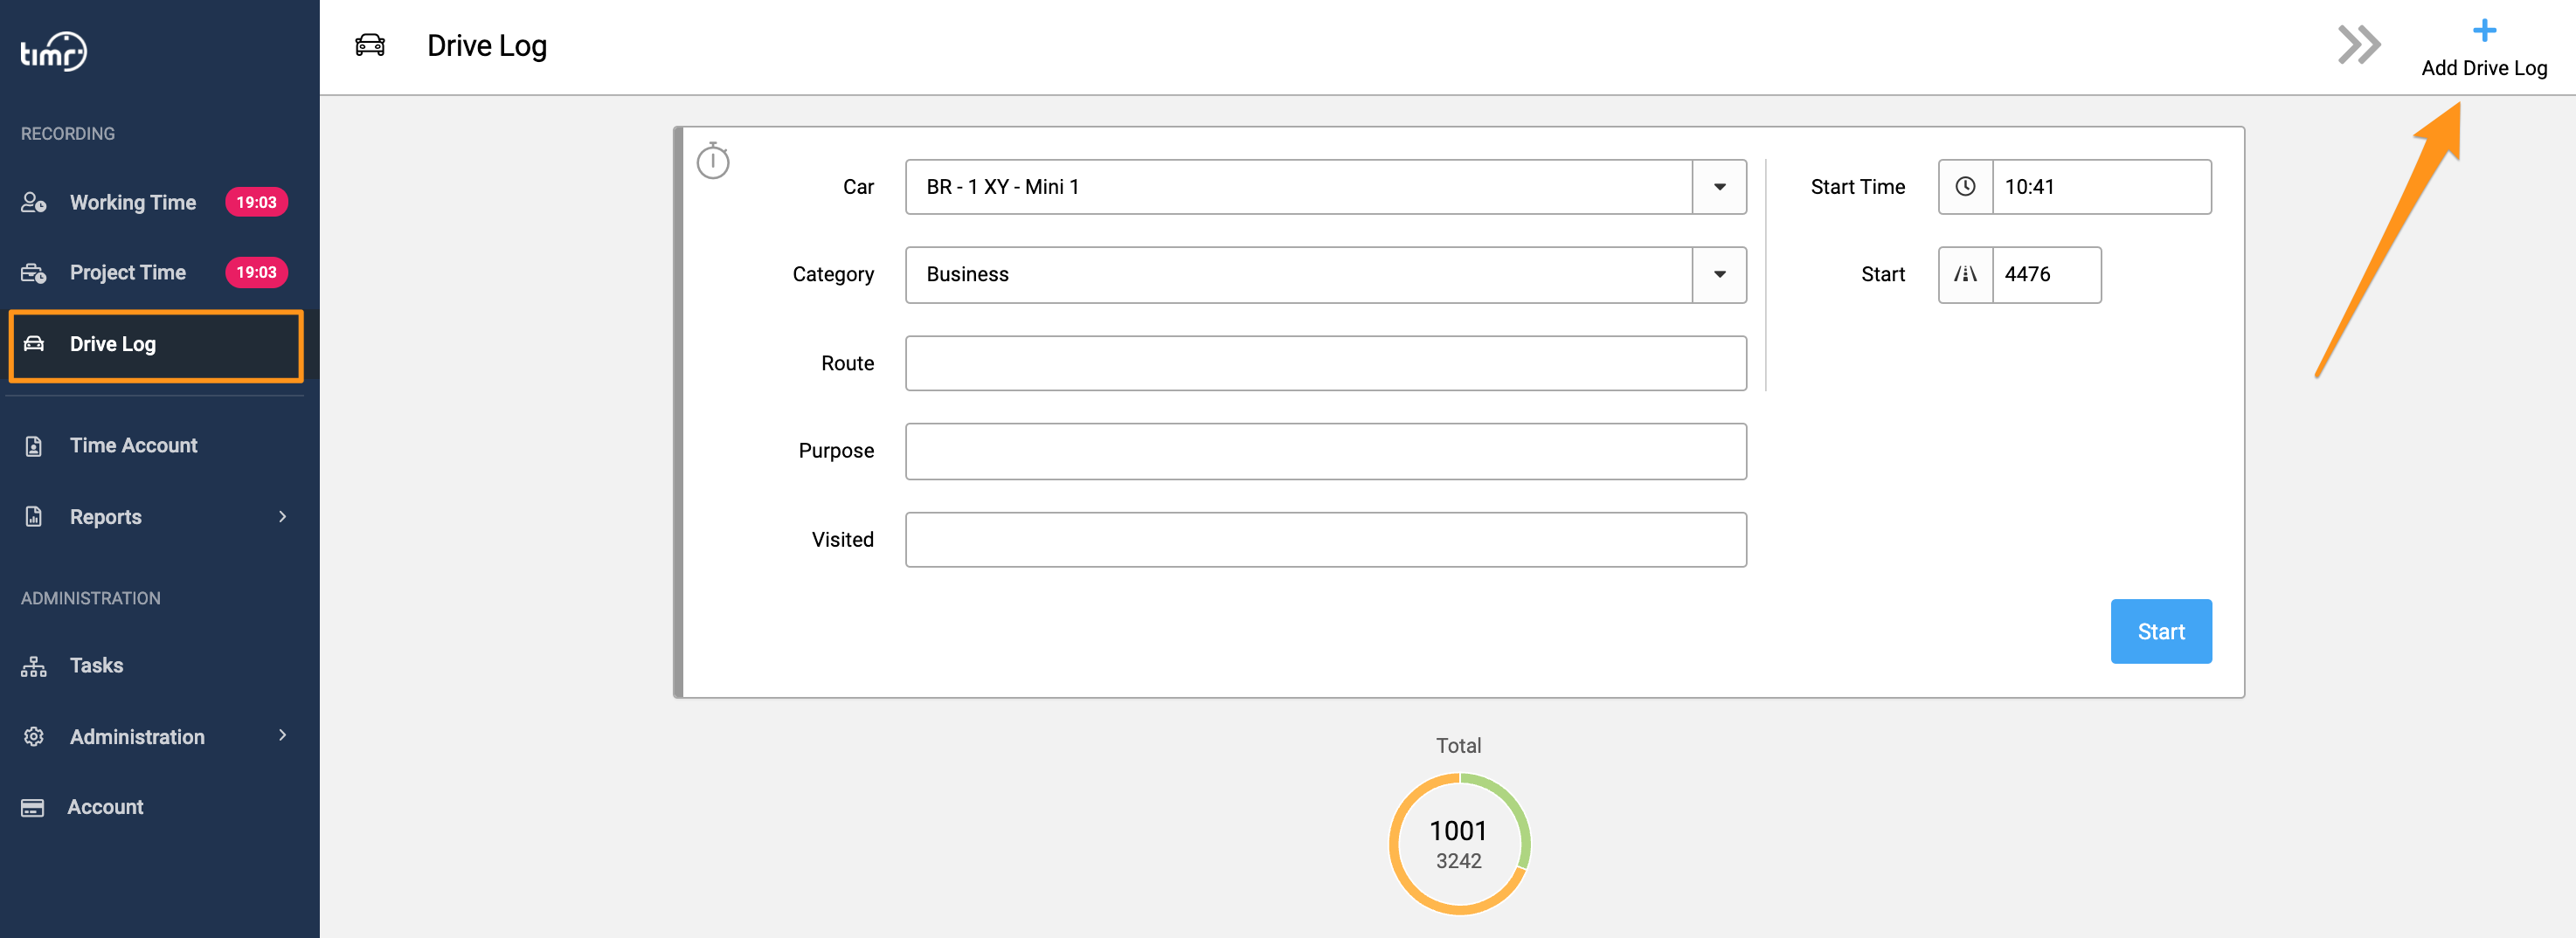Select Drive Log in the sidebar
Viewport: 2576px width, 938px height.
pos(156,345)
